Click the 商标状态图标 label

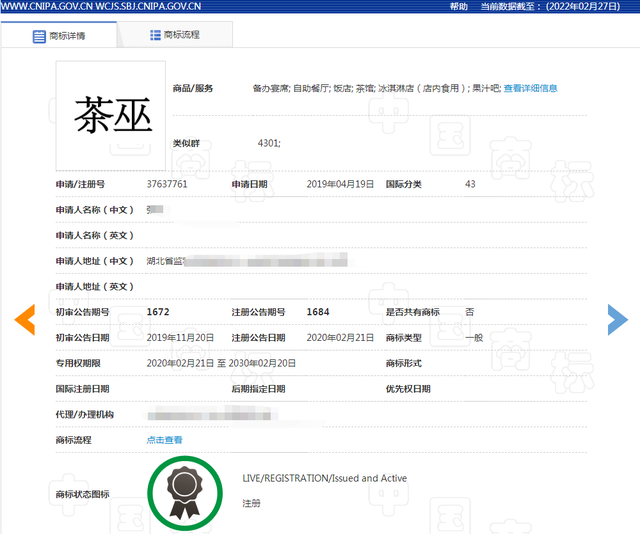pos(82,494)
